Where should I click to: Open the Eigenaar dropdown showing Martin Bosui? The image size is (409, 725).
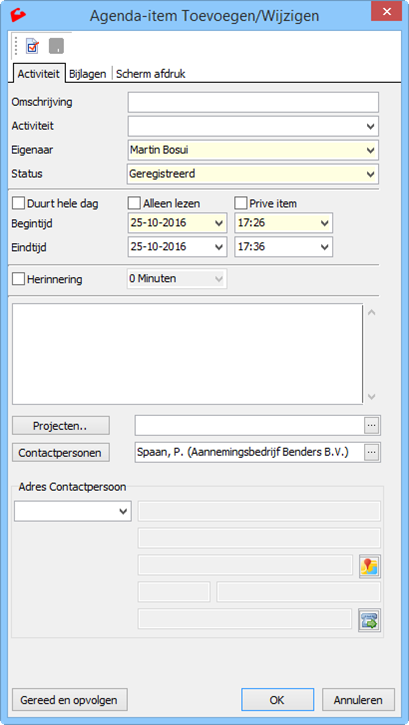(x=370, y=150)
